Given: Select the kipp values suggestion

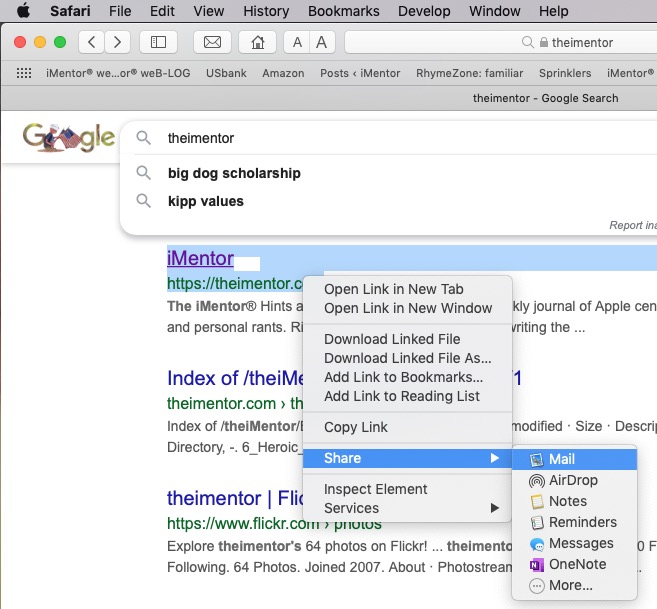Looking at the screenshot, I should (206, 201).
